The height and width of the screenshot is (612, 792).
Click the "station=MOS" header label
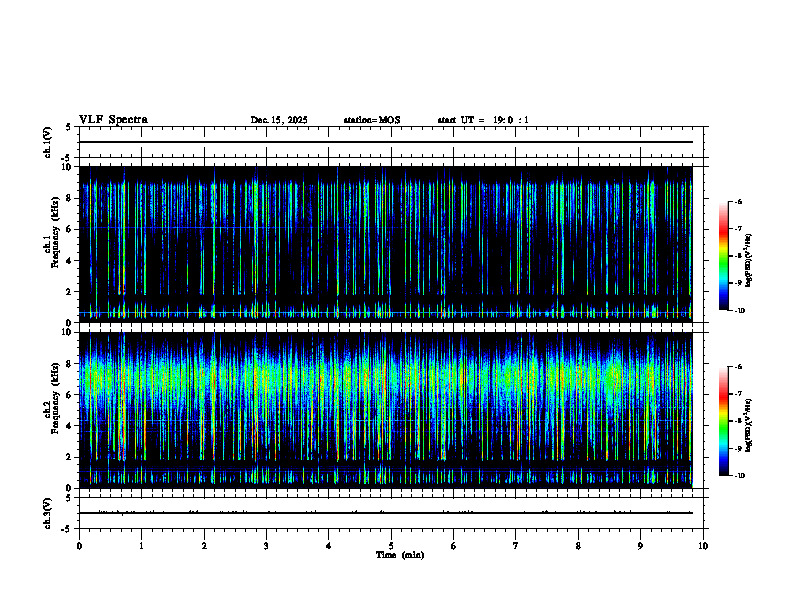(372, 120)
